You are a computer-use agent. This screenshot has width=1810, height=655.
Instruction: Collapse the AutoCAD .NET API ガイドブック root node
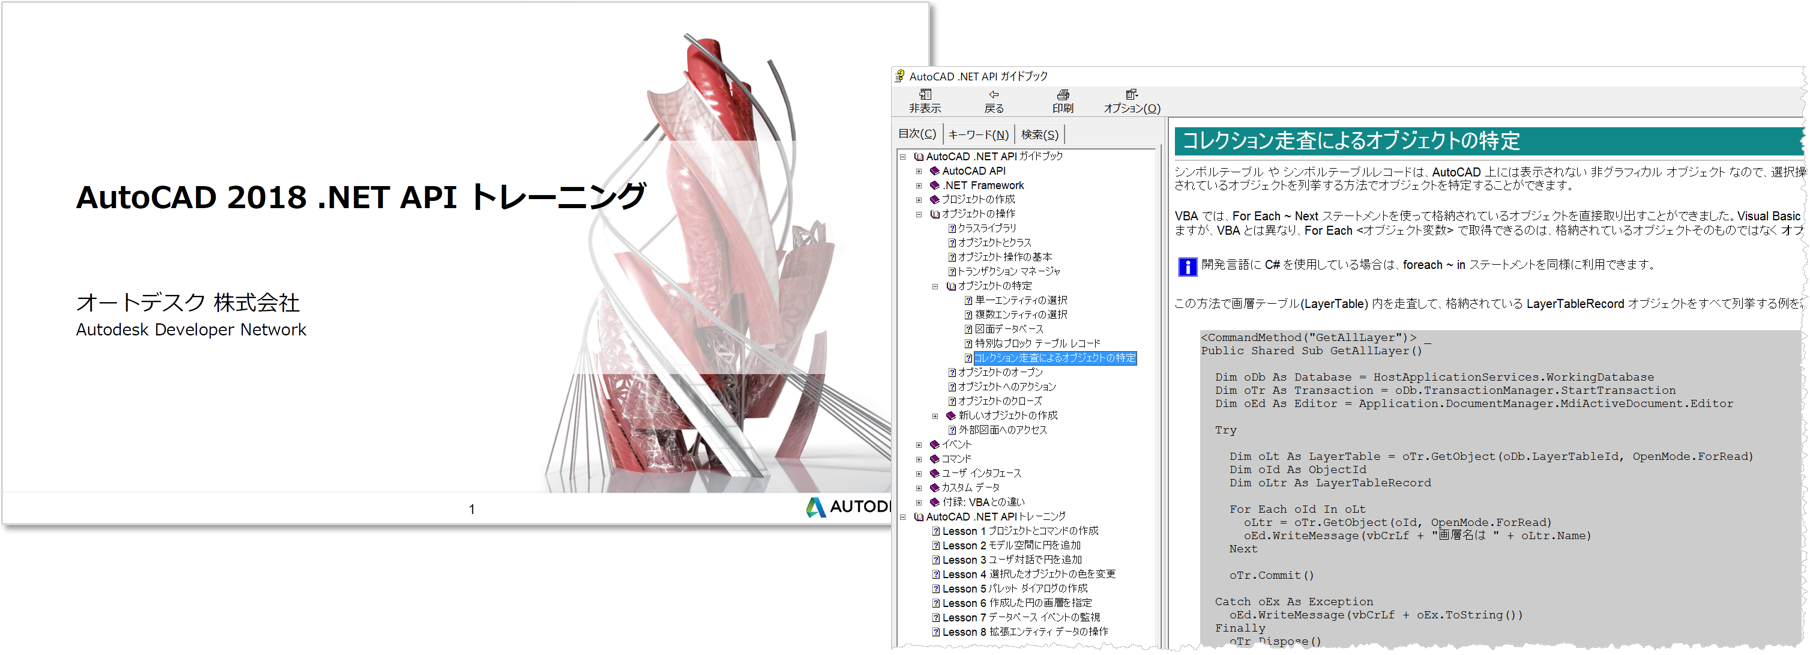[903, 157]
